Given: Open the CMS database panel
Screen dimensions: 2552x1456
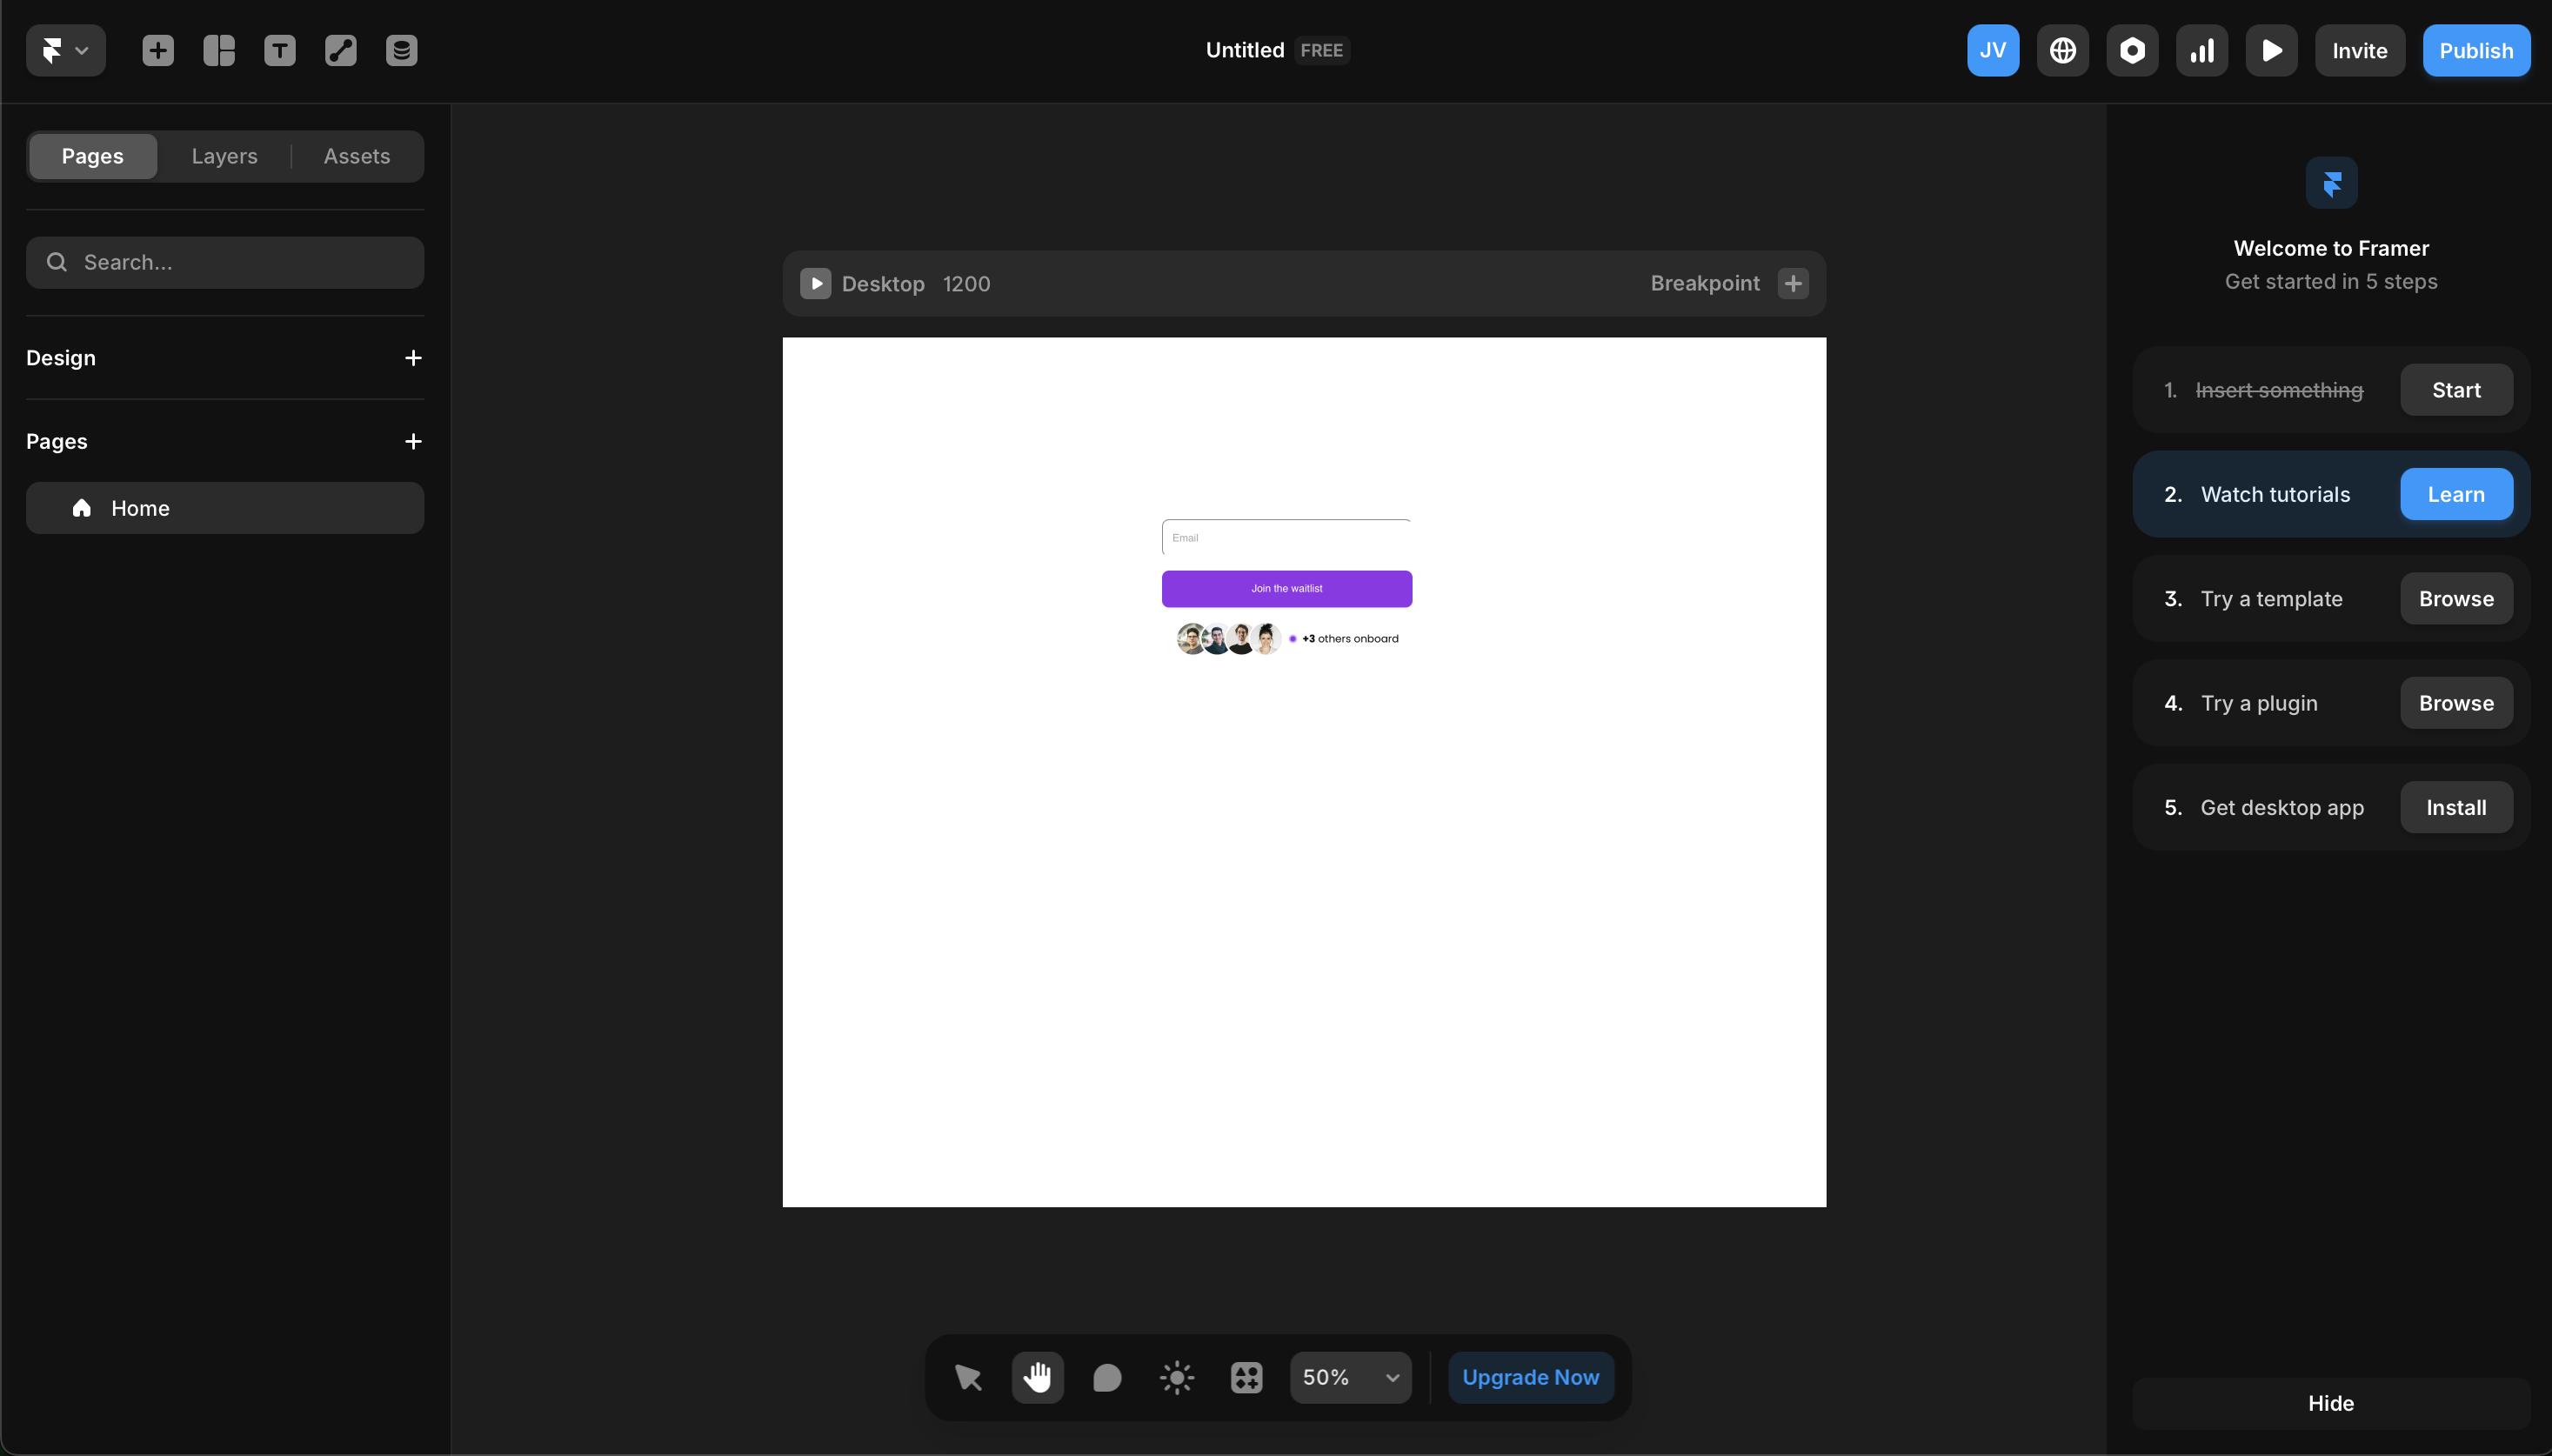Looking at the screenshot, I should pos(402,50).
